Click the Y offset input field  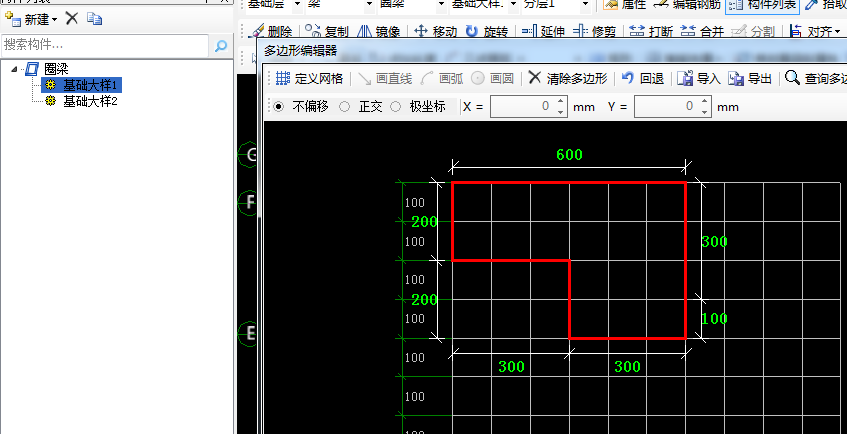[x=666, y=106]
